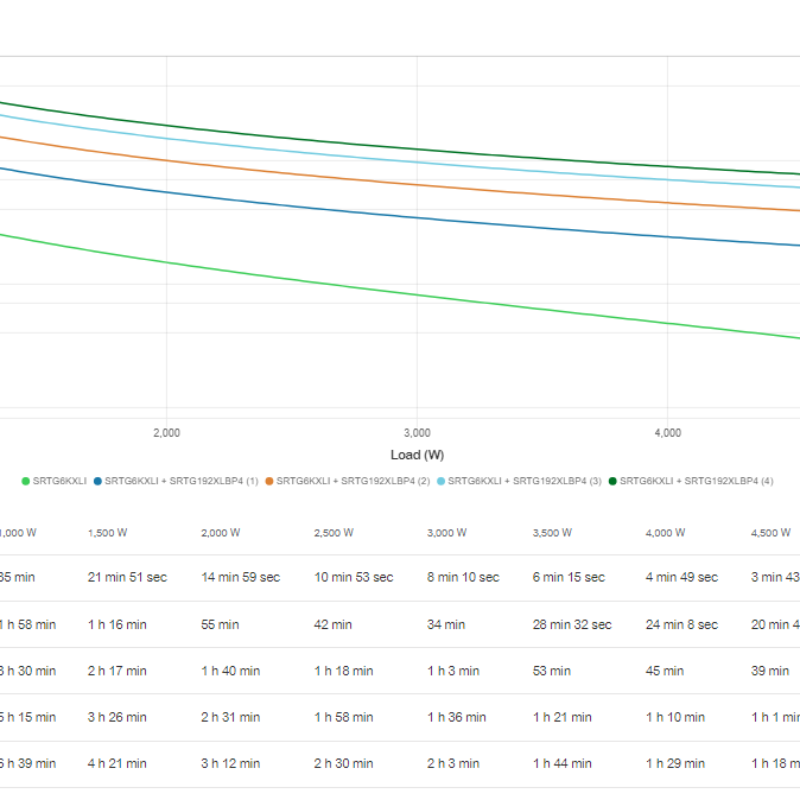
Task: Click the Load (W) axis title
Action: tap(417, 455)
